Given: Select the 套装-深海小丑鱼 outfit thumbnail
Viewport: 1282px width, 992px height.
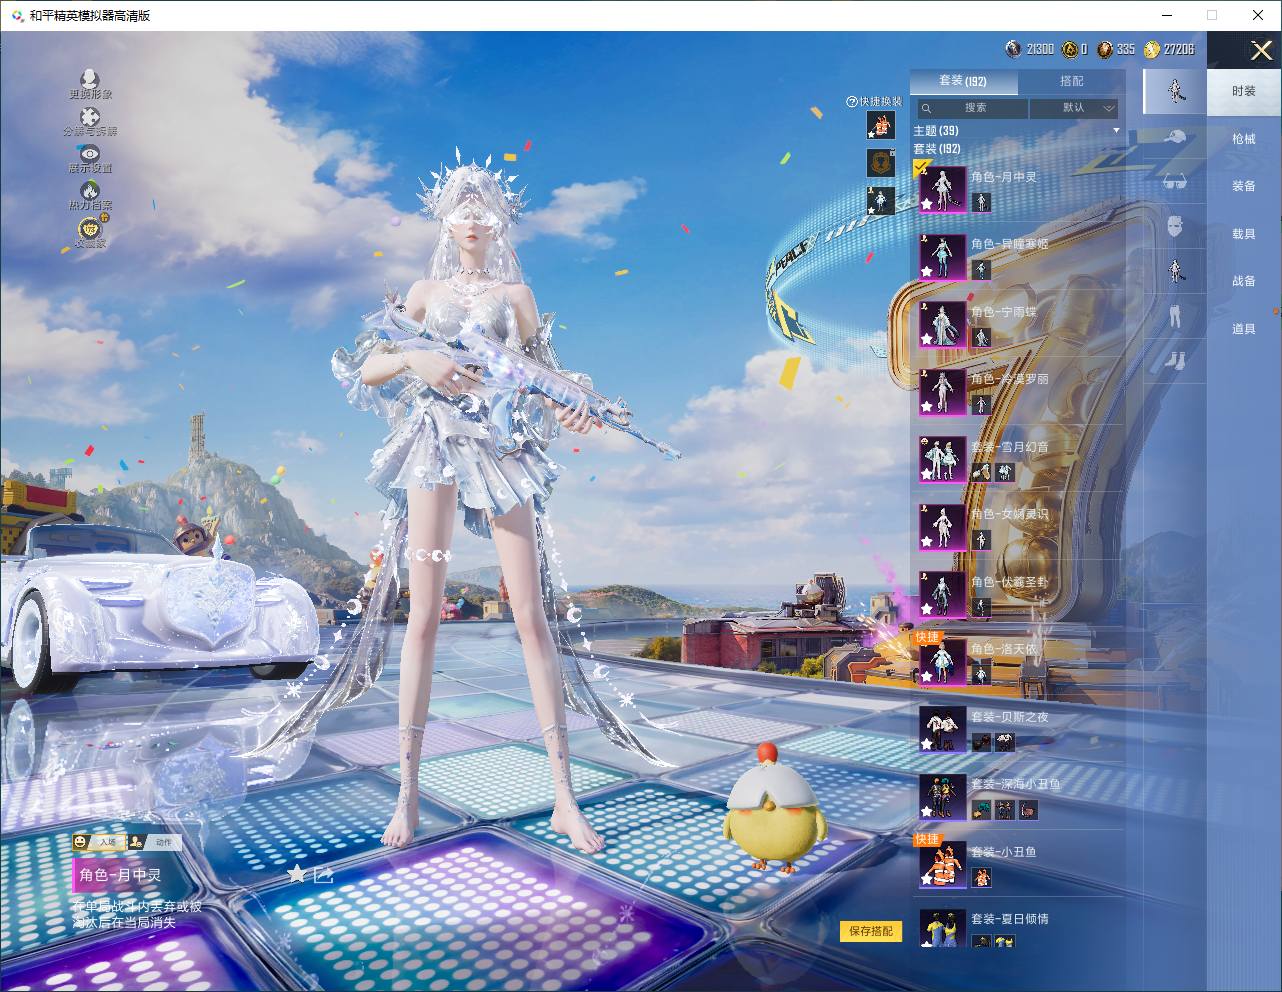Looking at the screenshot, I should pos(942,797).
